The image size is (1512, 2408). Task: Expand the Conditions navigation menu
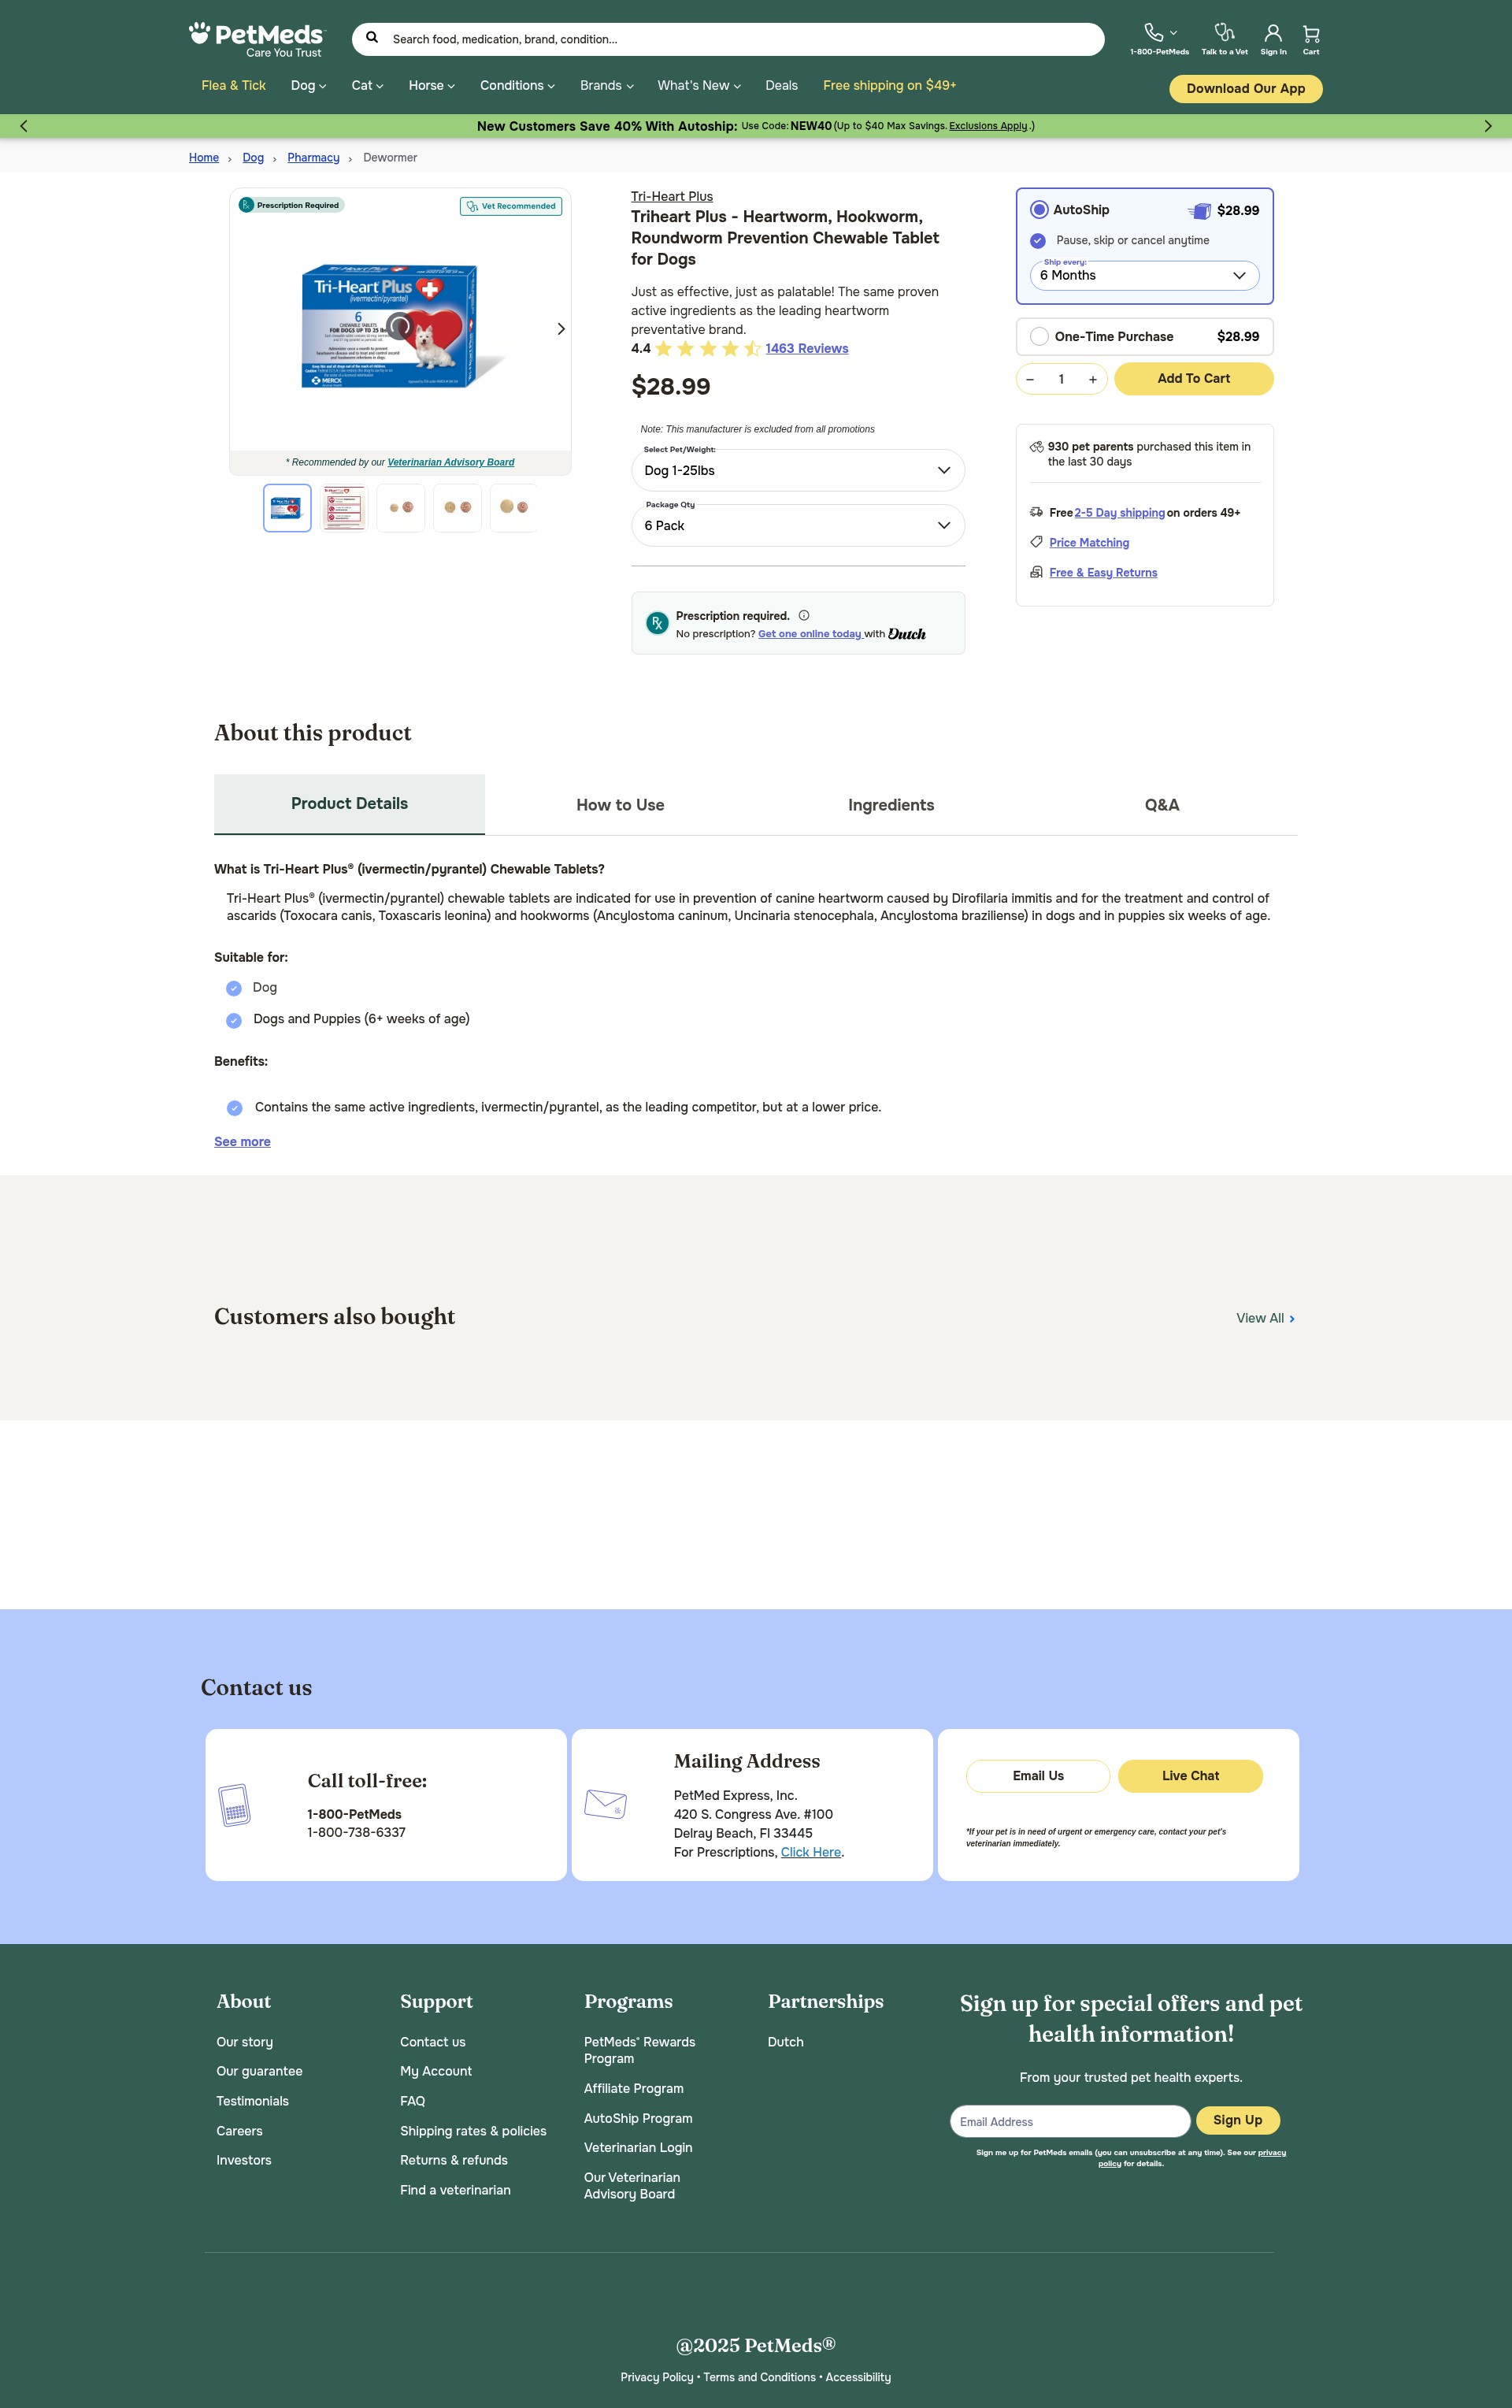(517, 85)
